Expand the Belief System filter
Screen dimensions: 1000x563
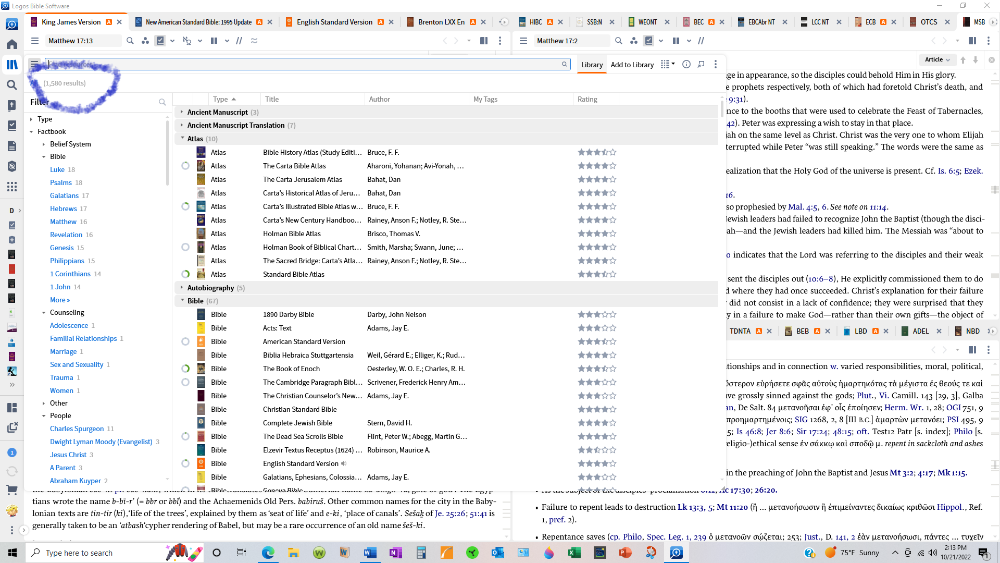click(x=44, y=144)
